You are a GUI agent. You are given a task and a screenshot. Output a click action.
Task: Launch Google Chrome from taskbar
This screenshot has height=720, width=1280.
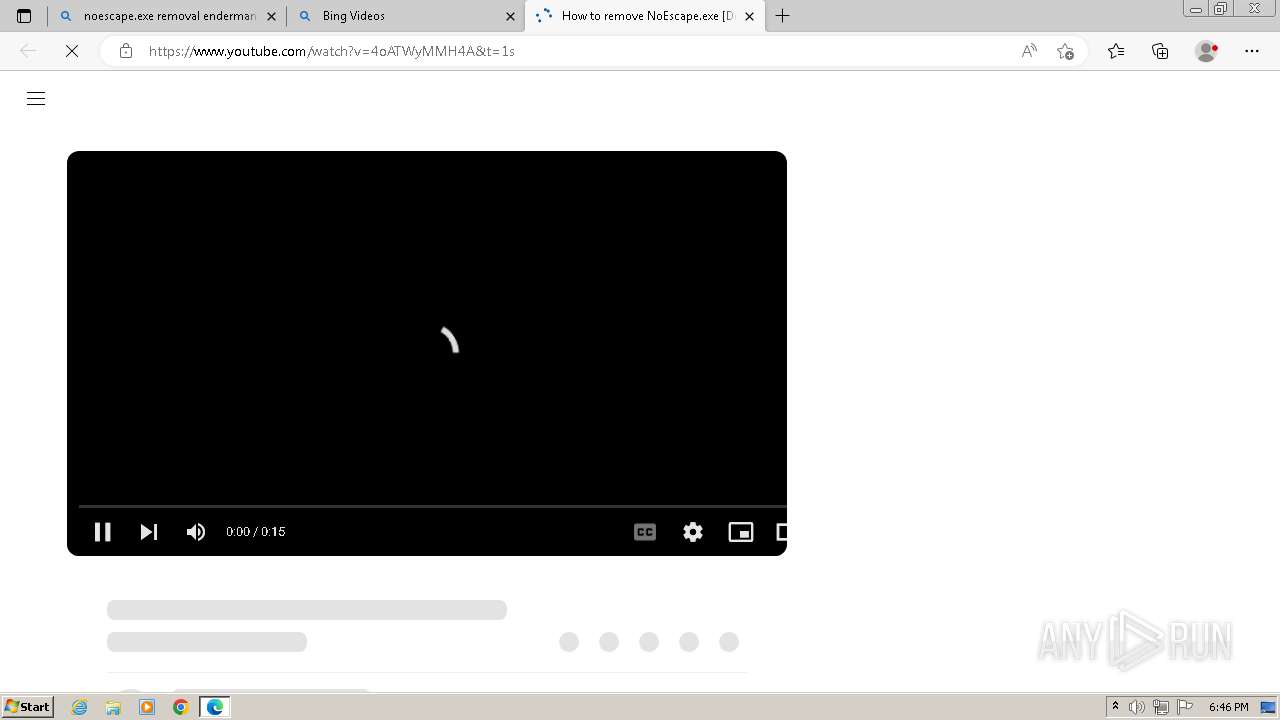(x=180, y=707)
